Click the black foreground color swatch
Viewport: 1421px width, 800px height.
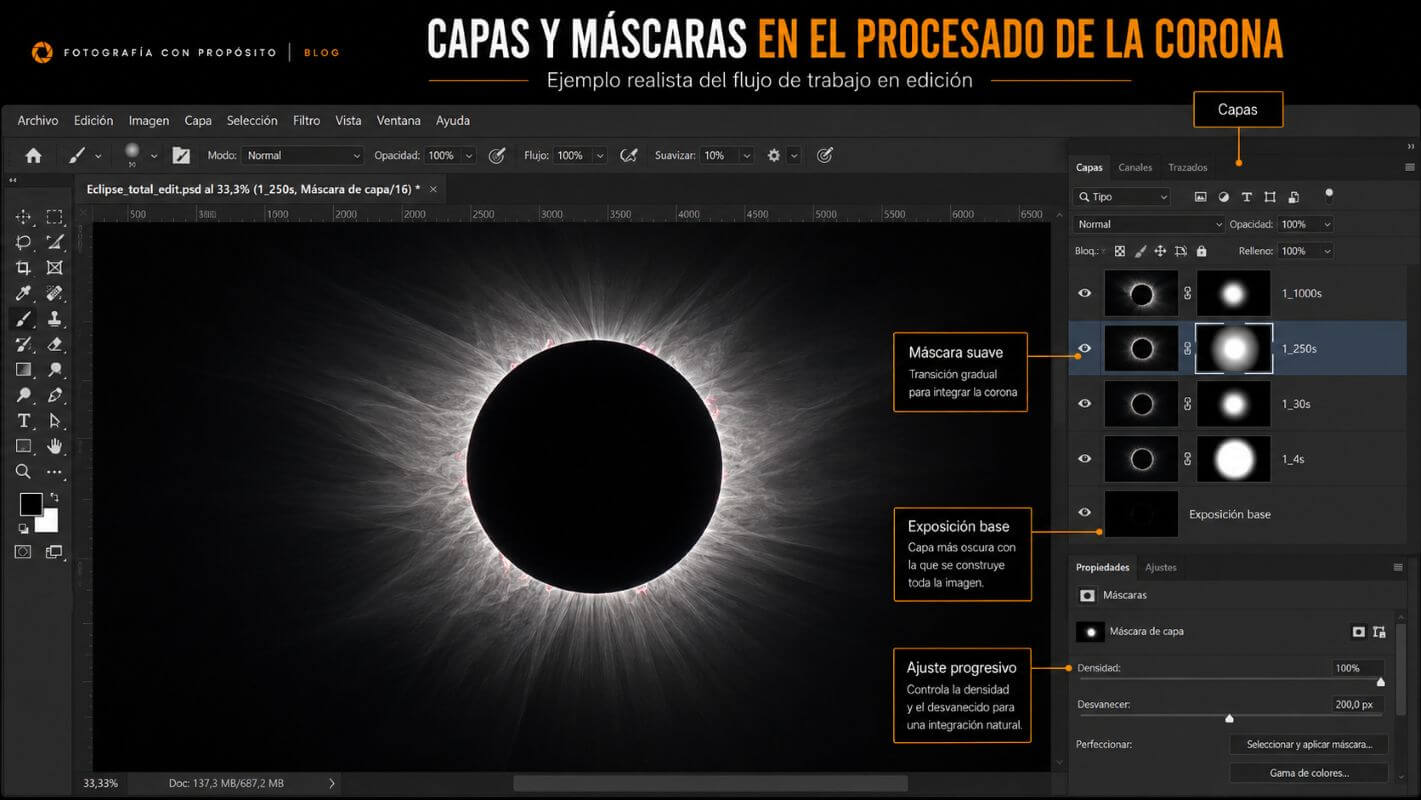(x=31, y=504)
